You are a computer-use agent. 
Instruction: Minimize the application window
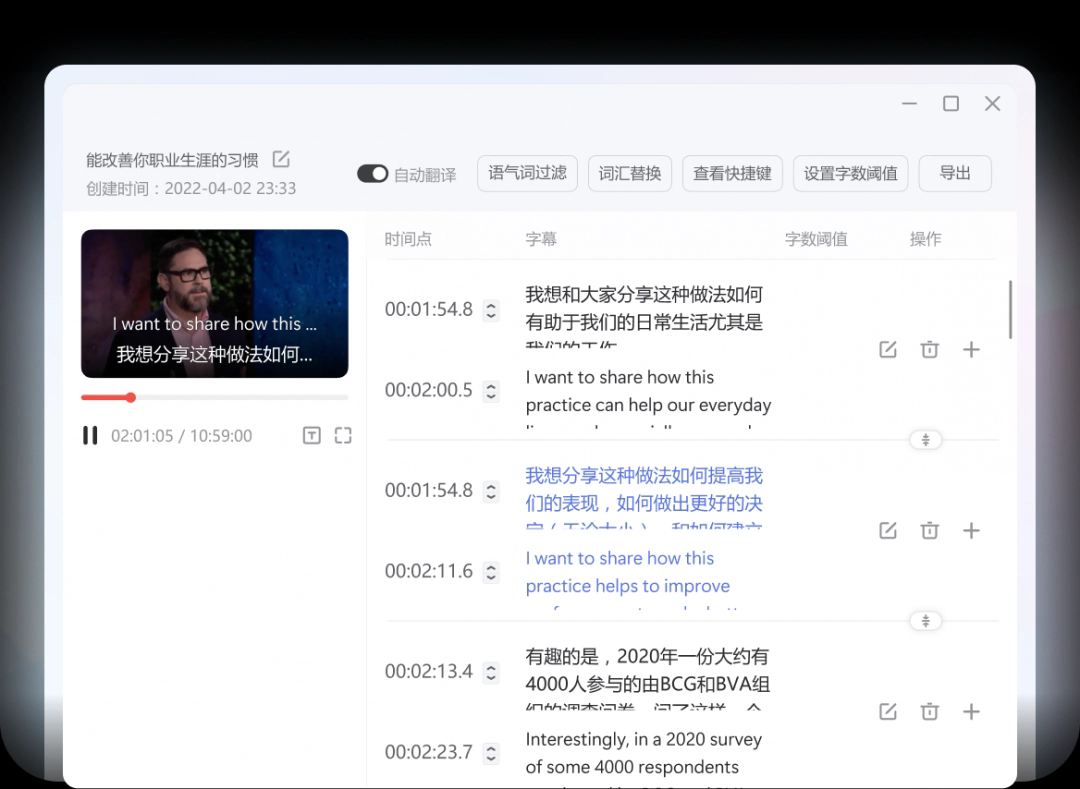click(x=909, y=103)
